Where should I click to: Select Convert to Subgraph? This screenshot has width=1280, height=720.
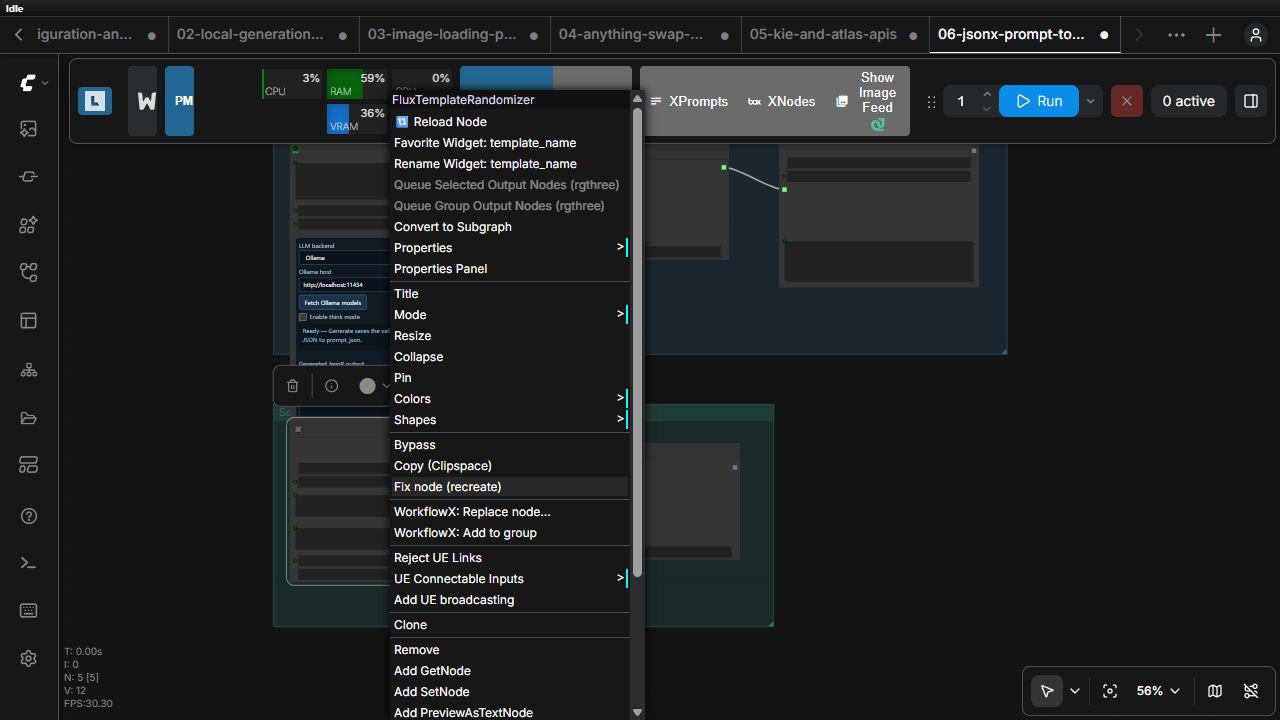coord(510,227)
